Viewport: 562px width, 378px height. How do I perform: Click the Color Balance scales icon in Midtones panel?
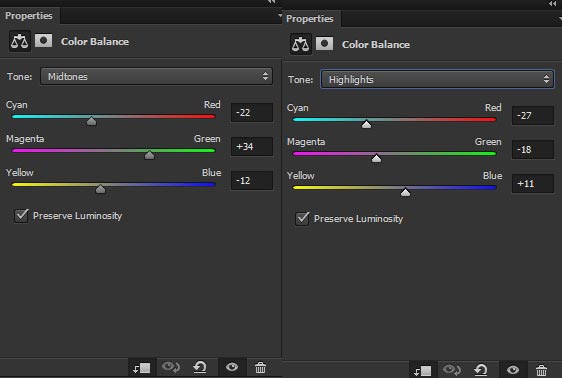20,41
